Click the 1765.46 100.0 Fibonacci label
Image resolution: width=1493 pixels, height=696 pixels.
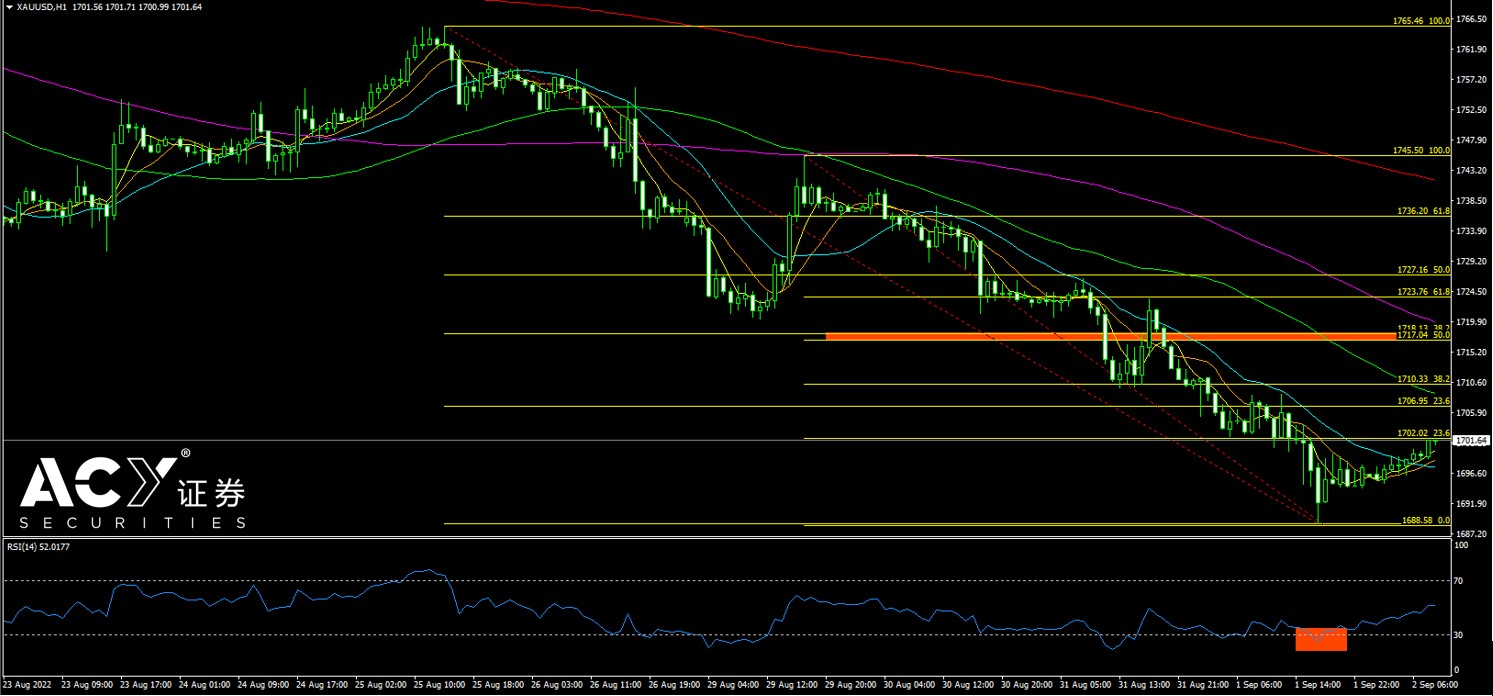[1420, 20]
